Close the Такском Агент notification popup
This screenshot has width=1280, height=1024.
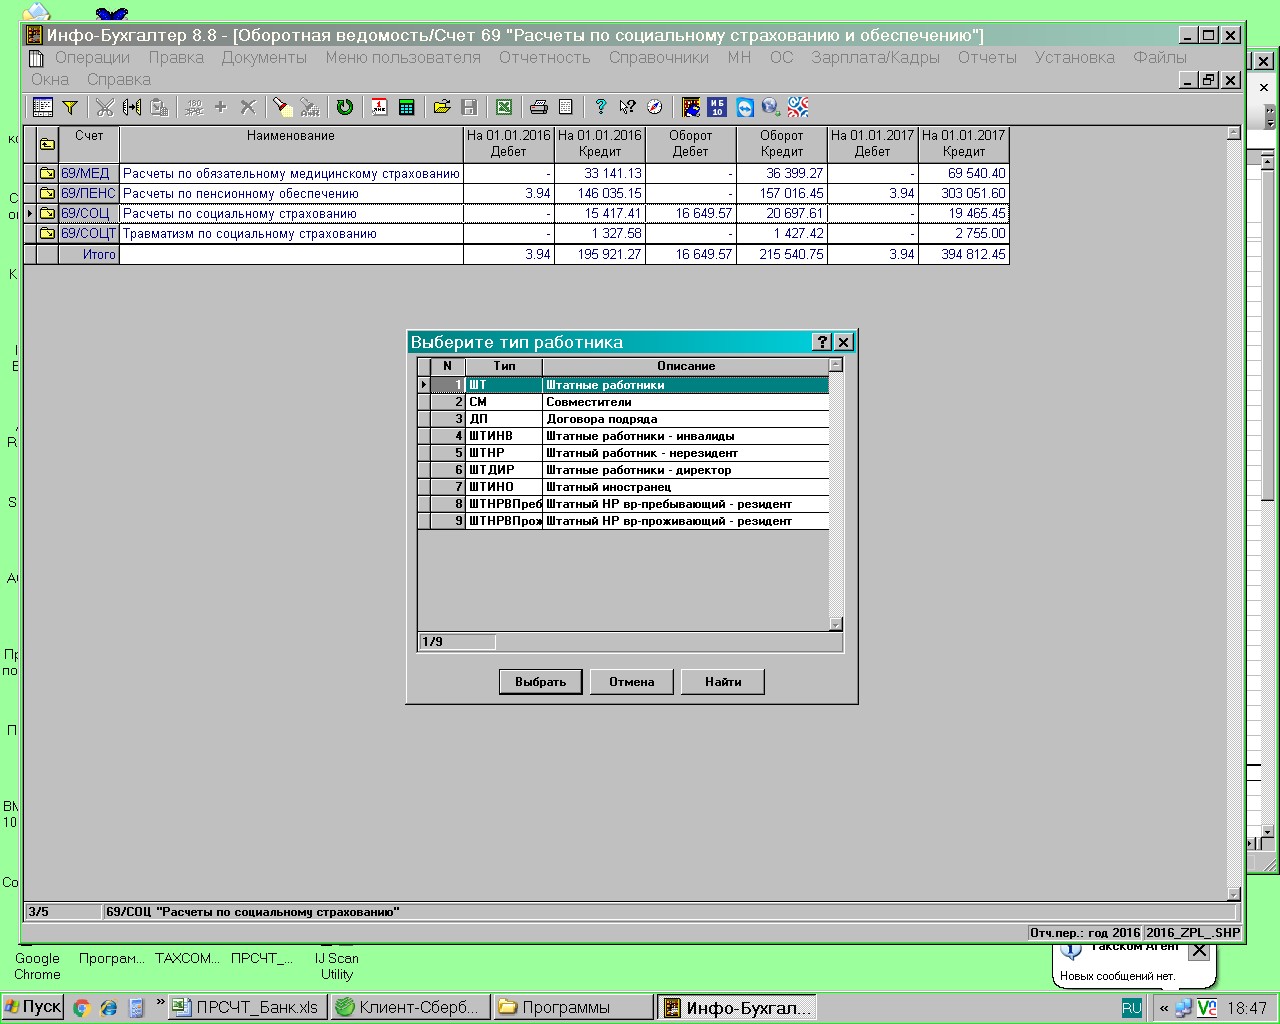[1199, 950]
